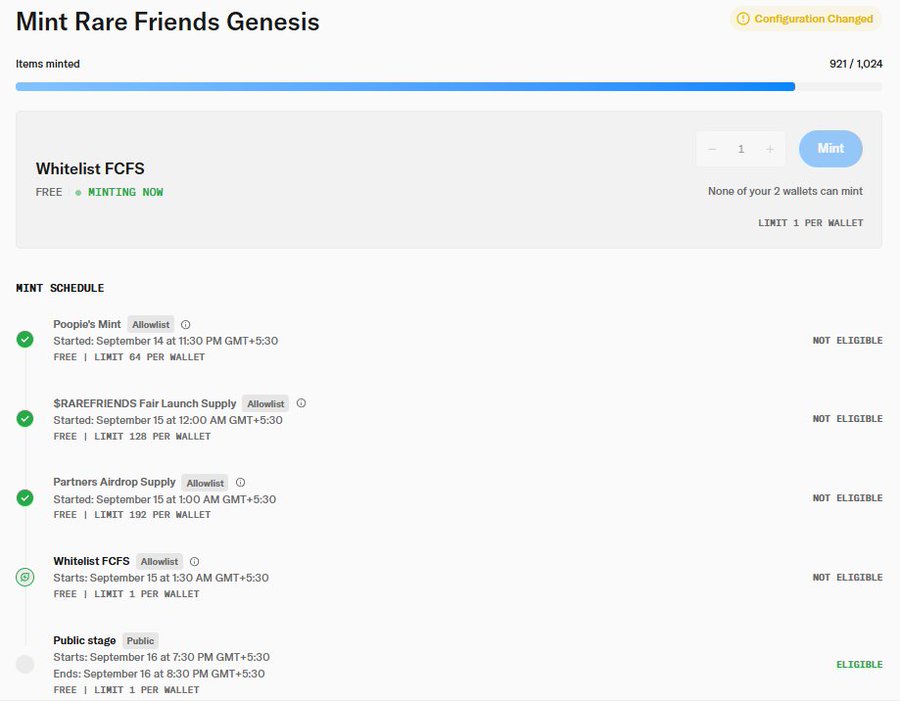
Task: Click the grey circle marker for Public stage
Action: click(x=25, y=664)
